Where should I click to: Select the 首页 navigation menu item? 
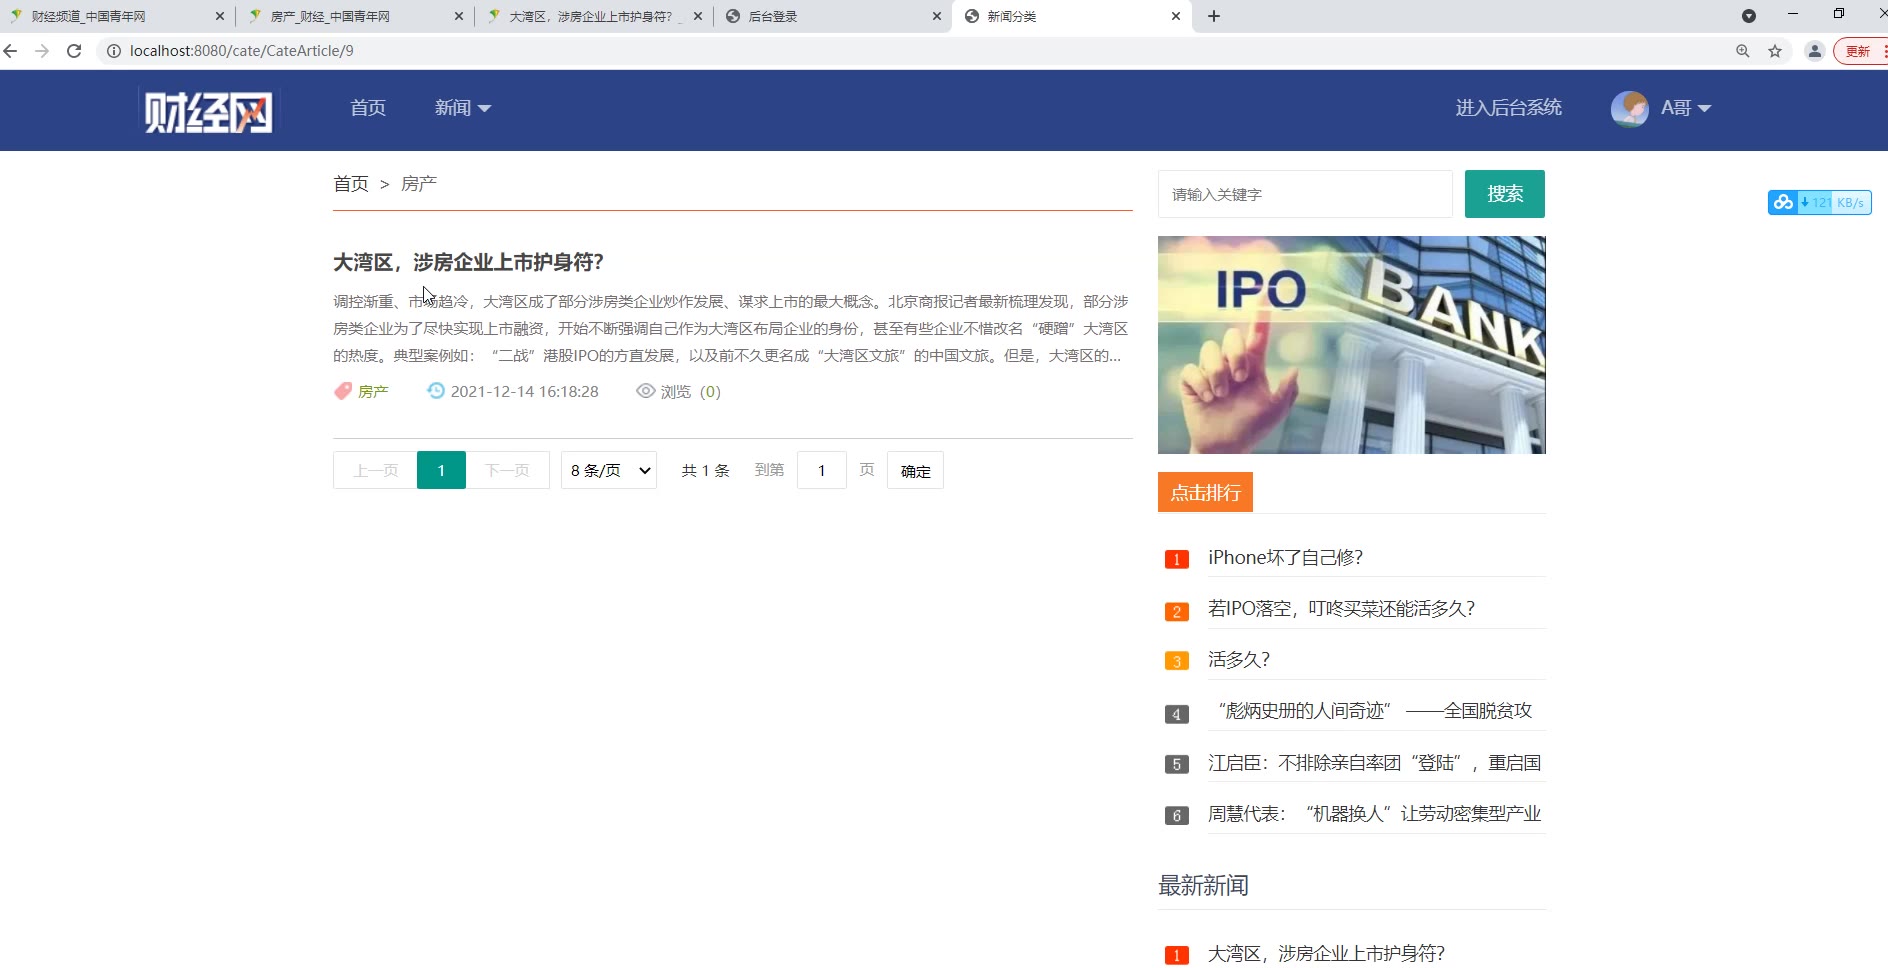(x=368, y=108)
